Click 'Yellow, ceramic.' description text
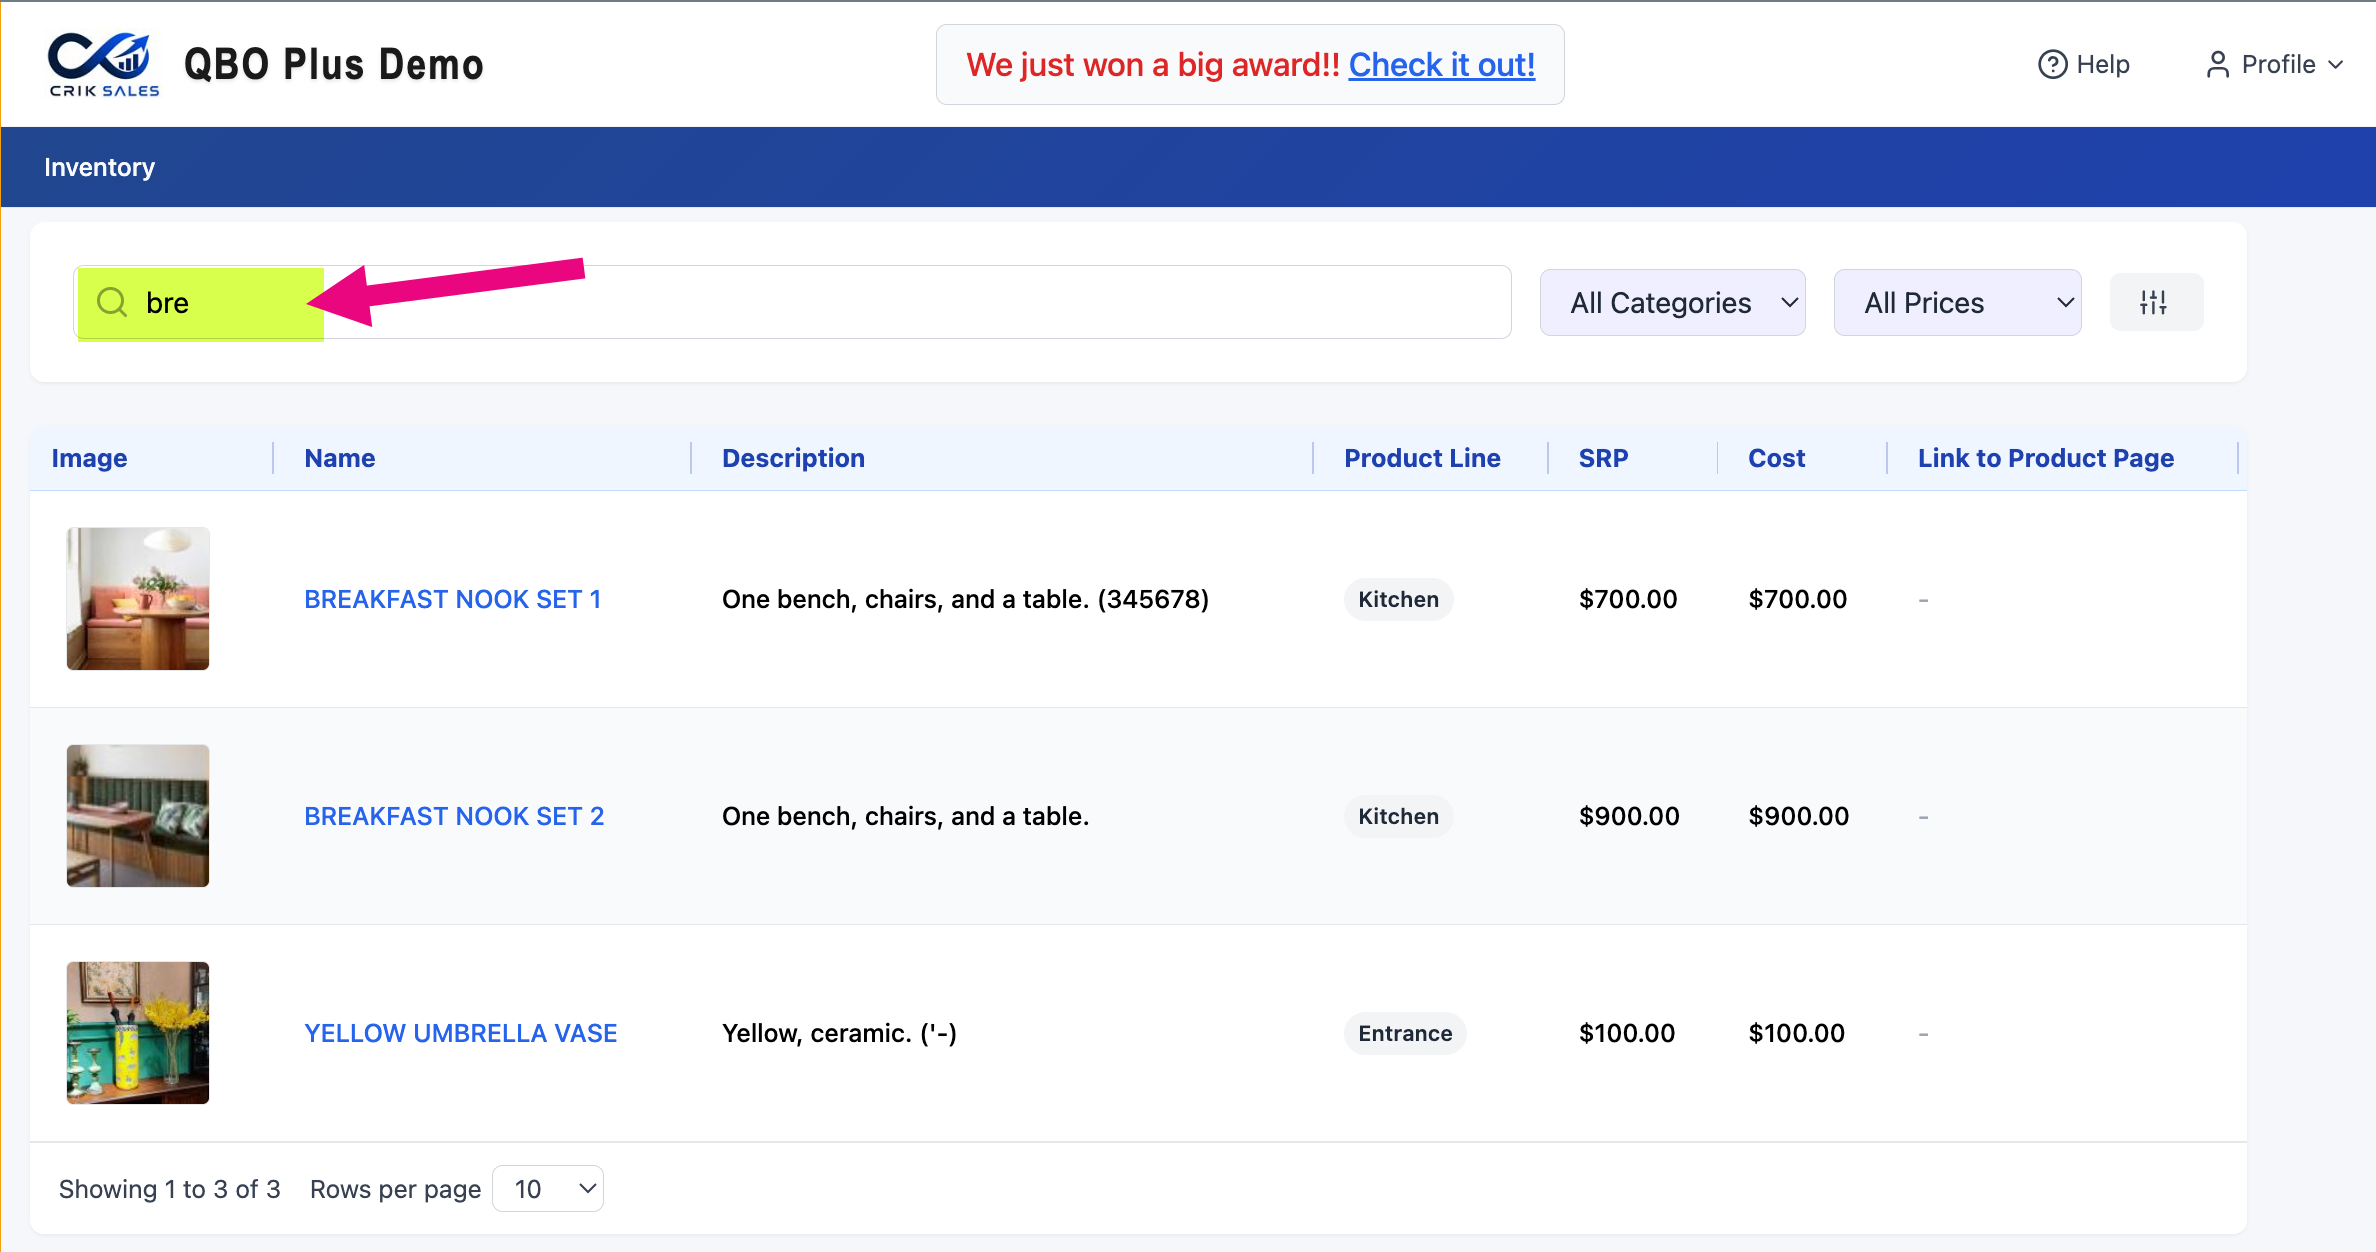Viewport: 2376px width, 1252px height. click(839, 1033)
